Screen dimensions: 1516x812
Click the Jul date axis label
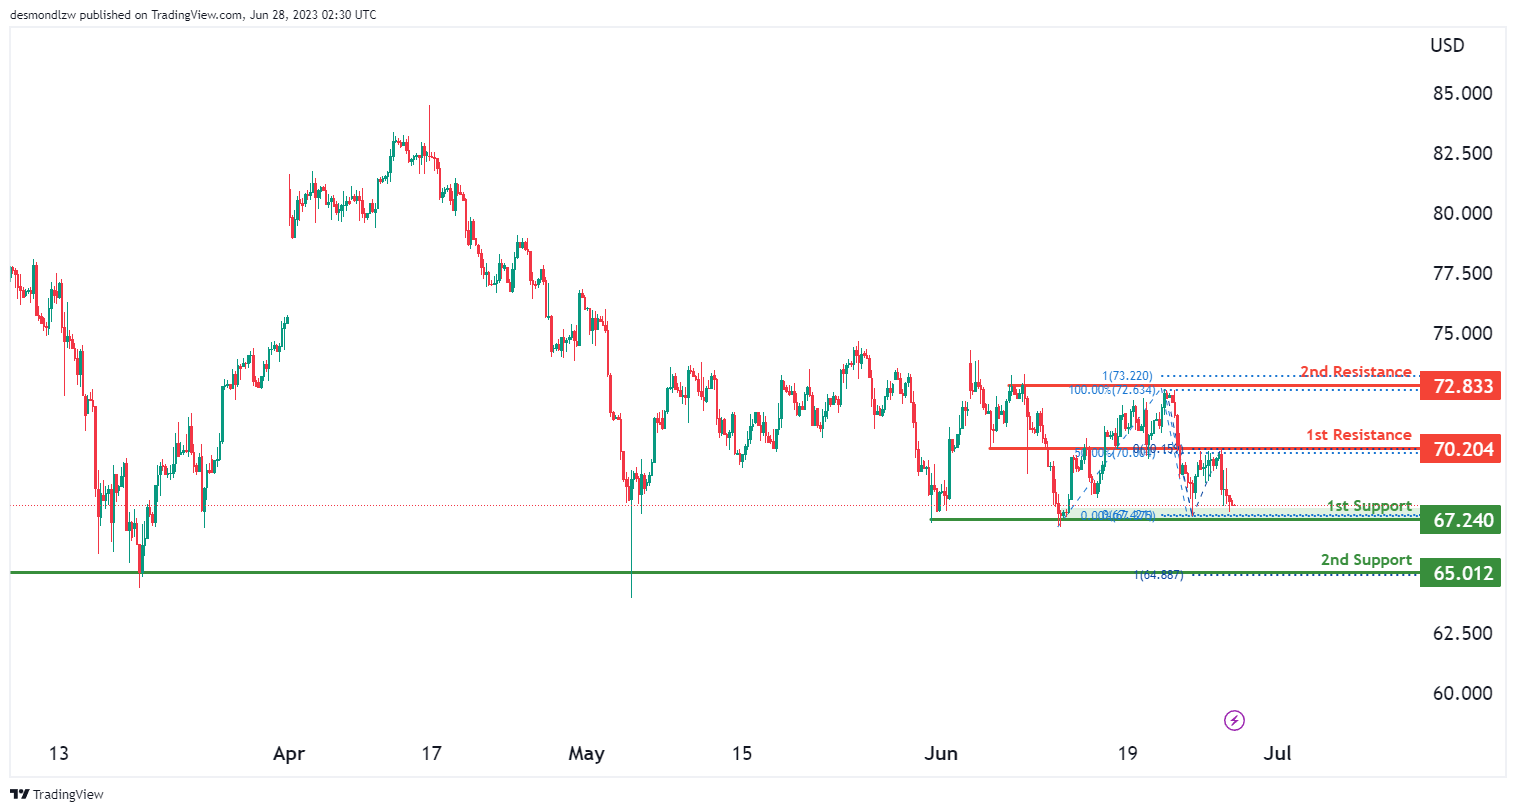pos(1278,753)
